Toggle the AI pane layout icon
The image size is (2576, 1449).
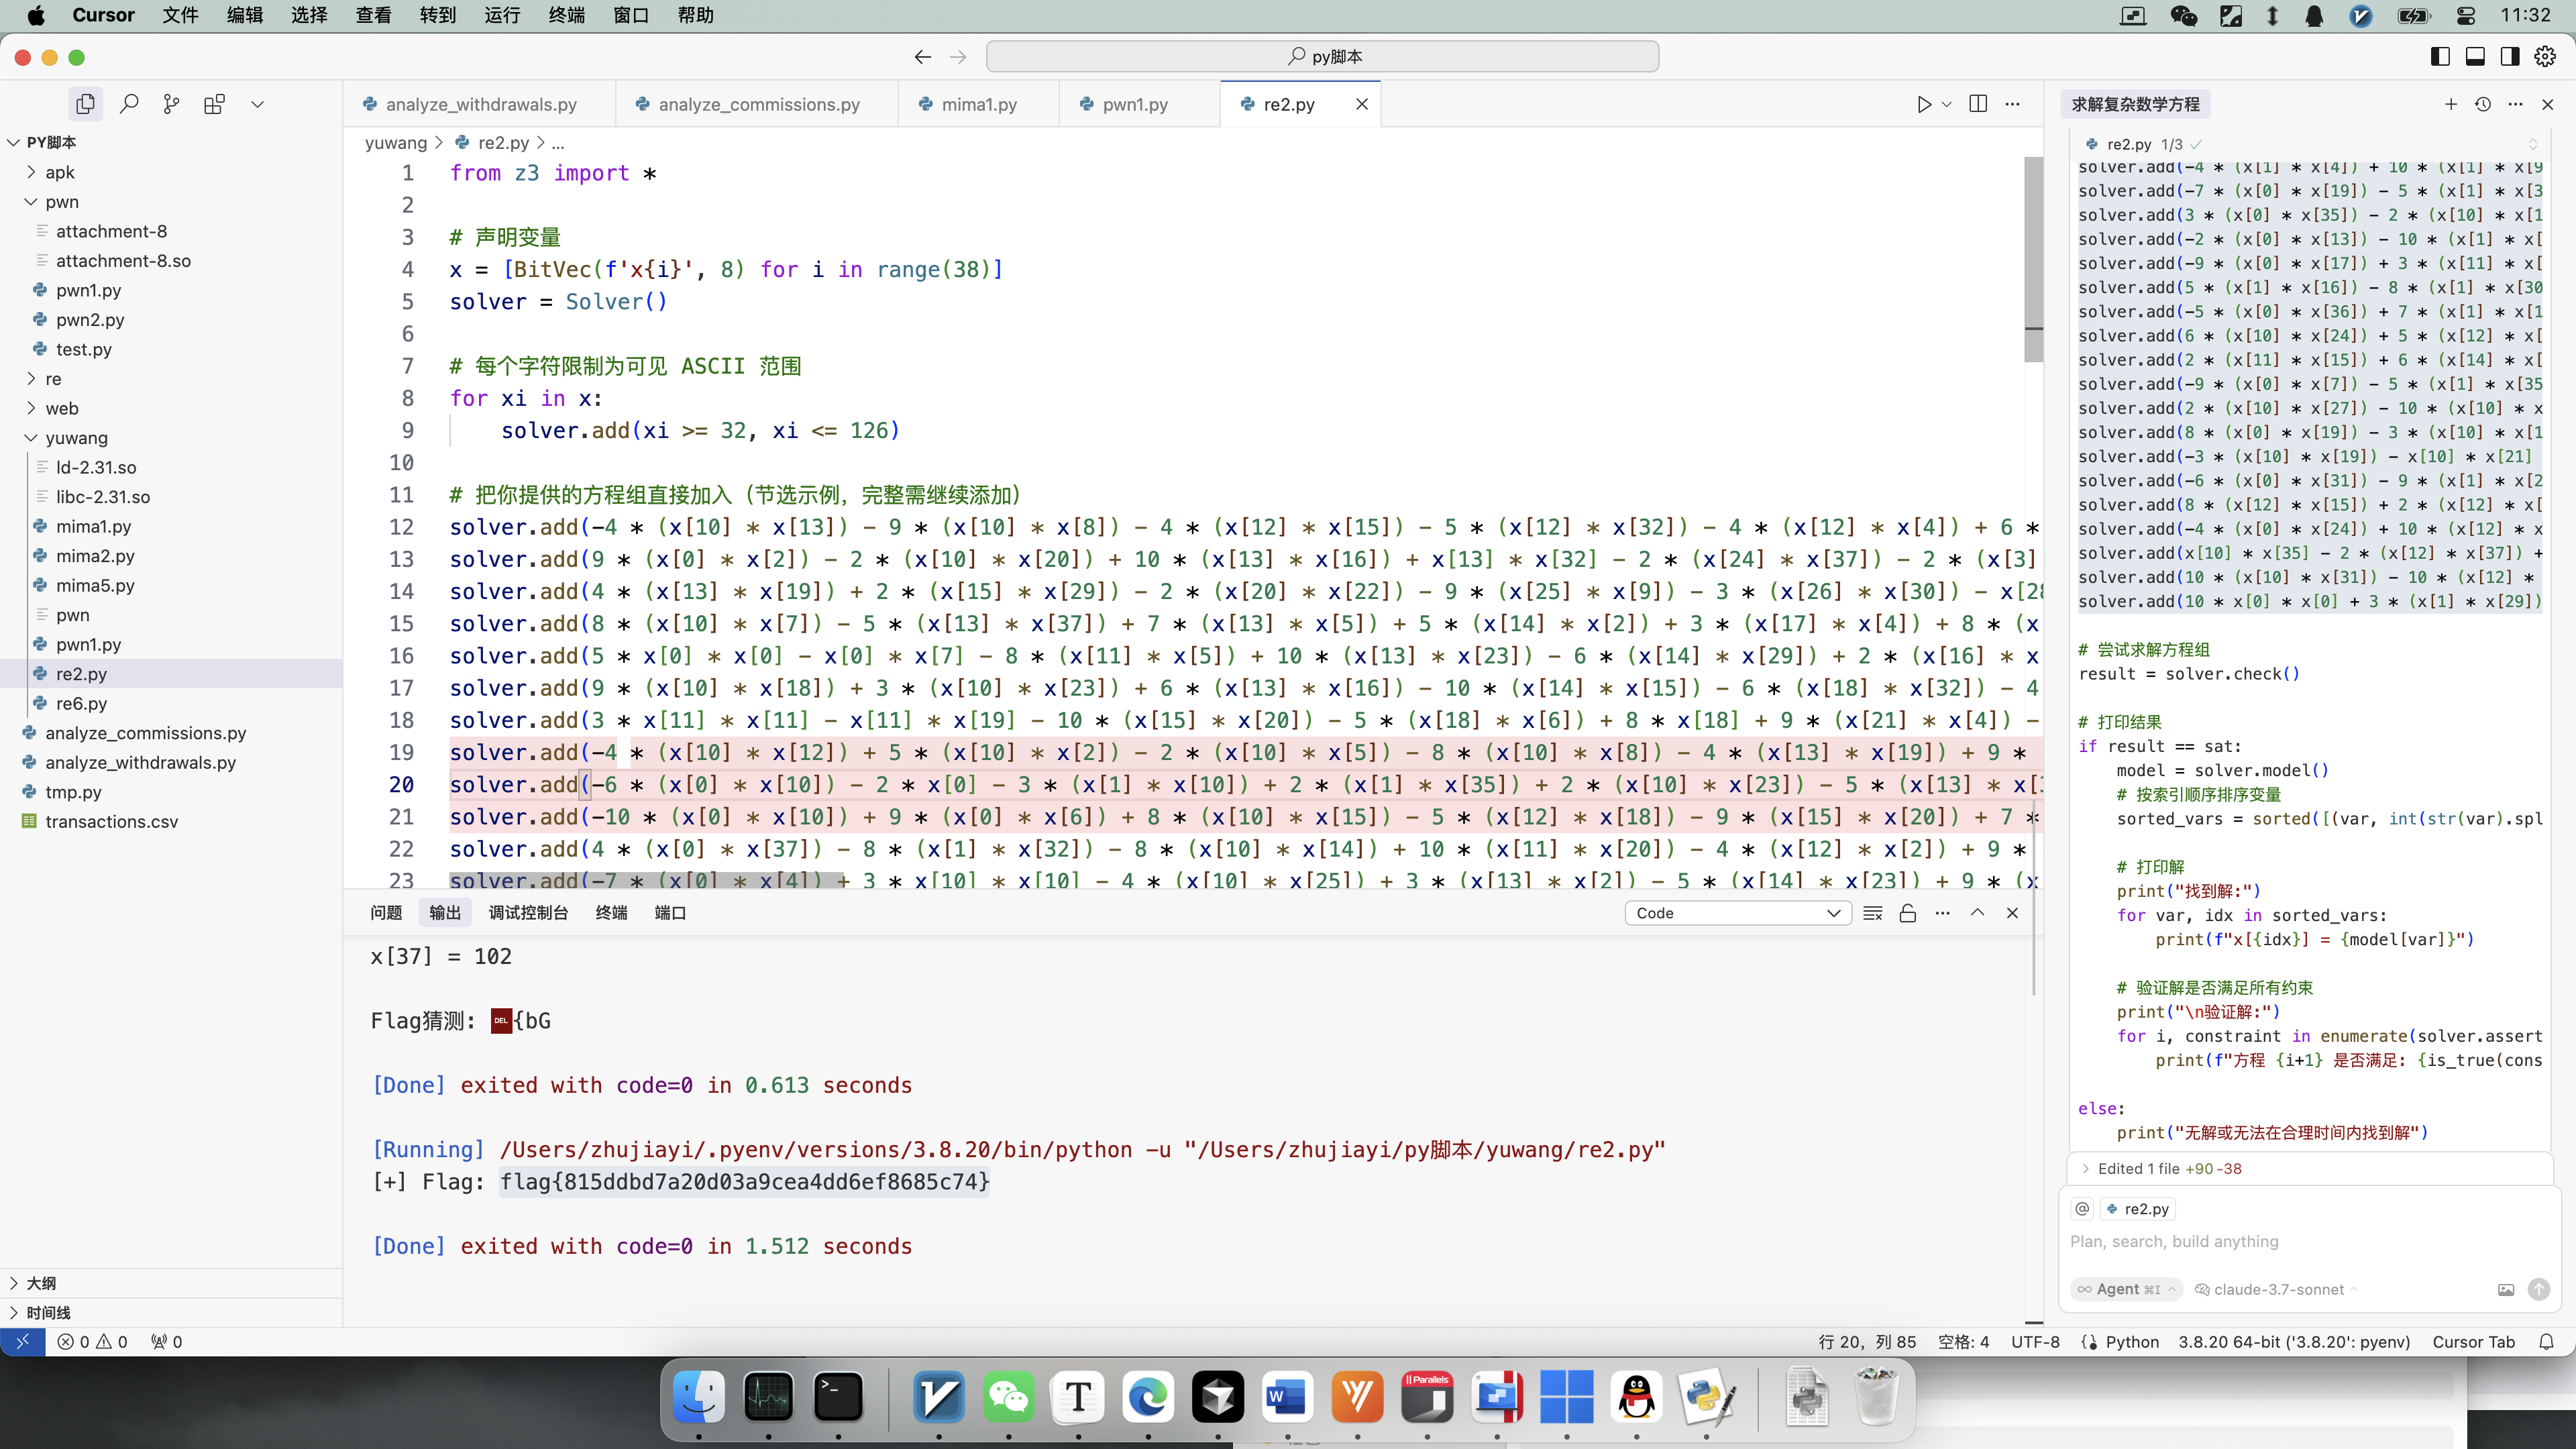click(x=2510, y=57)
